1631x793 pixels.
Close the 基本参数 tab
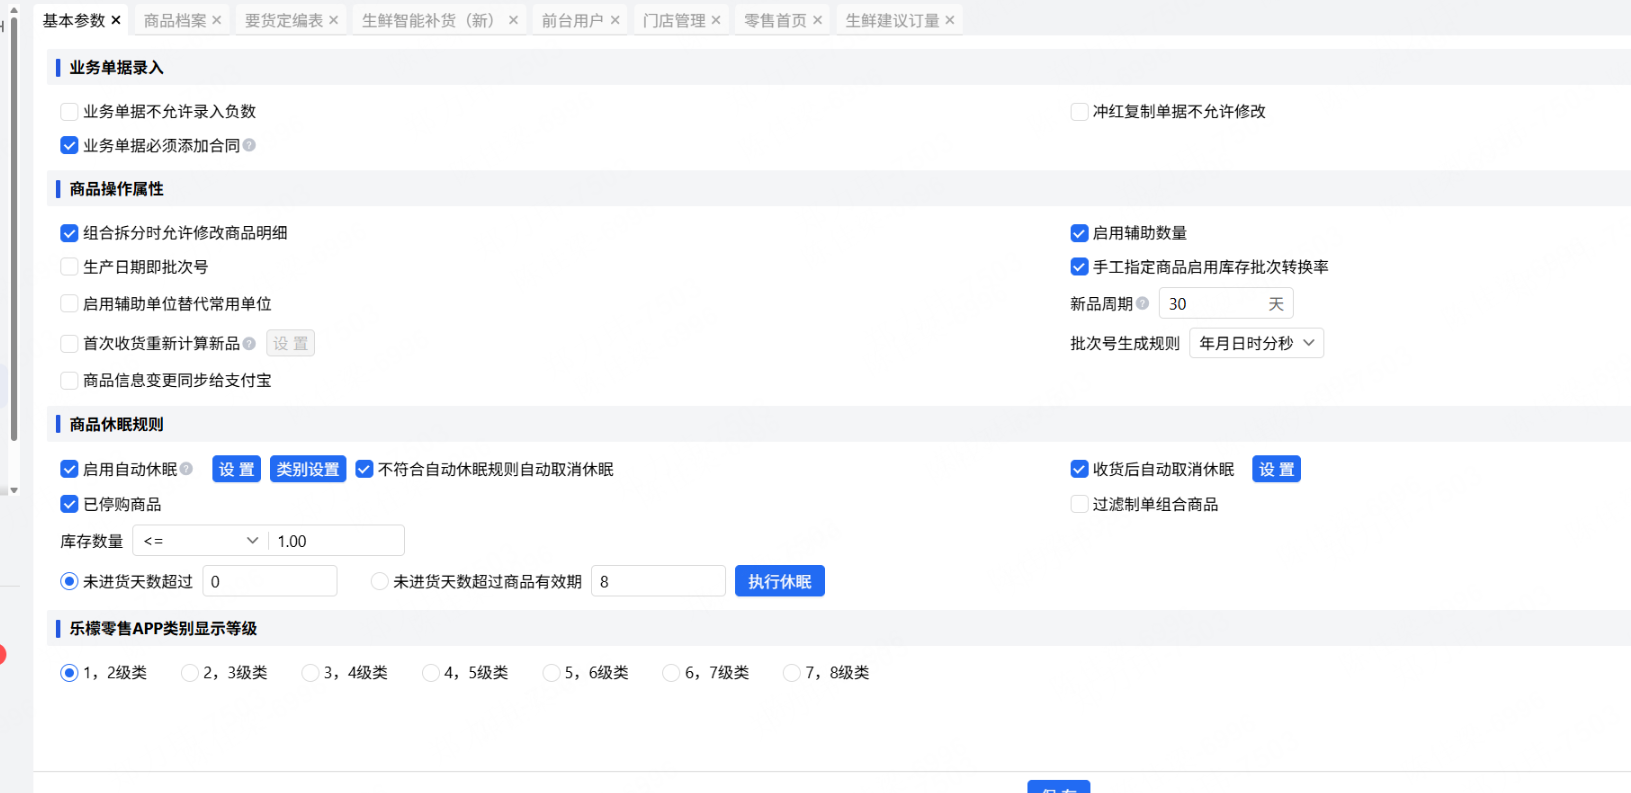(x=116, y=20)
